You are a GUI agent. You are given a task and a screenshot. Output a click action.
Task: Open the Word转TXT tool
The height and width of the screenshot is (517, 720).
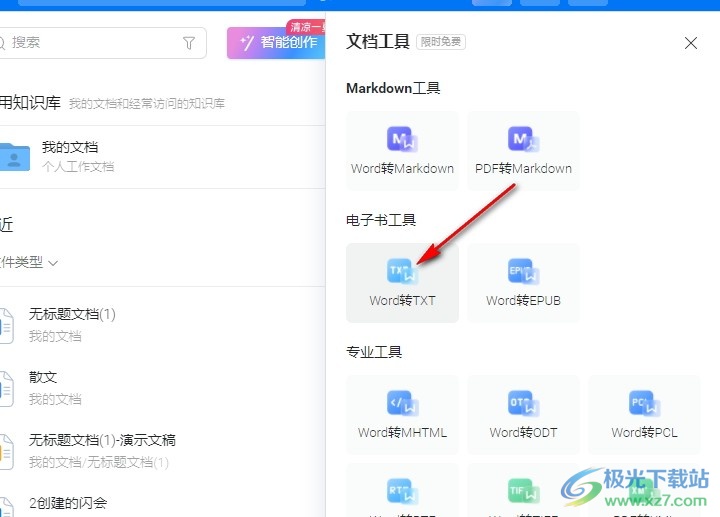click(402, 283)
